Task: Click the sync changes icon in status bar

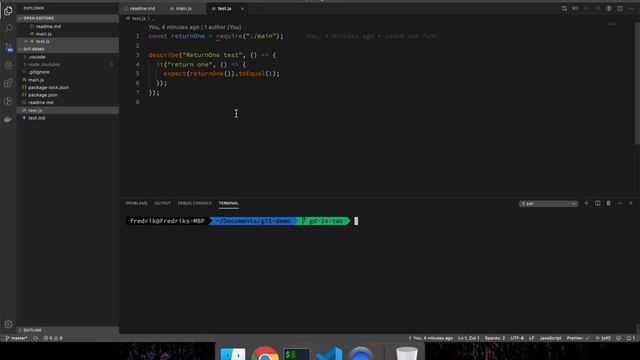Action: pyautogui.click(x=36, y=338)
